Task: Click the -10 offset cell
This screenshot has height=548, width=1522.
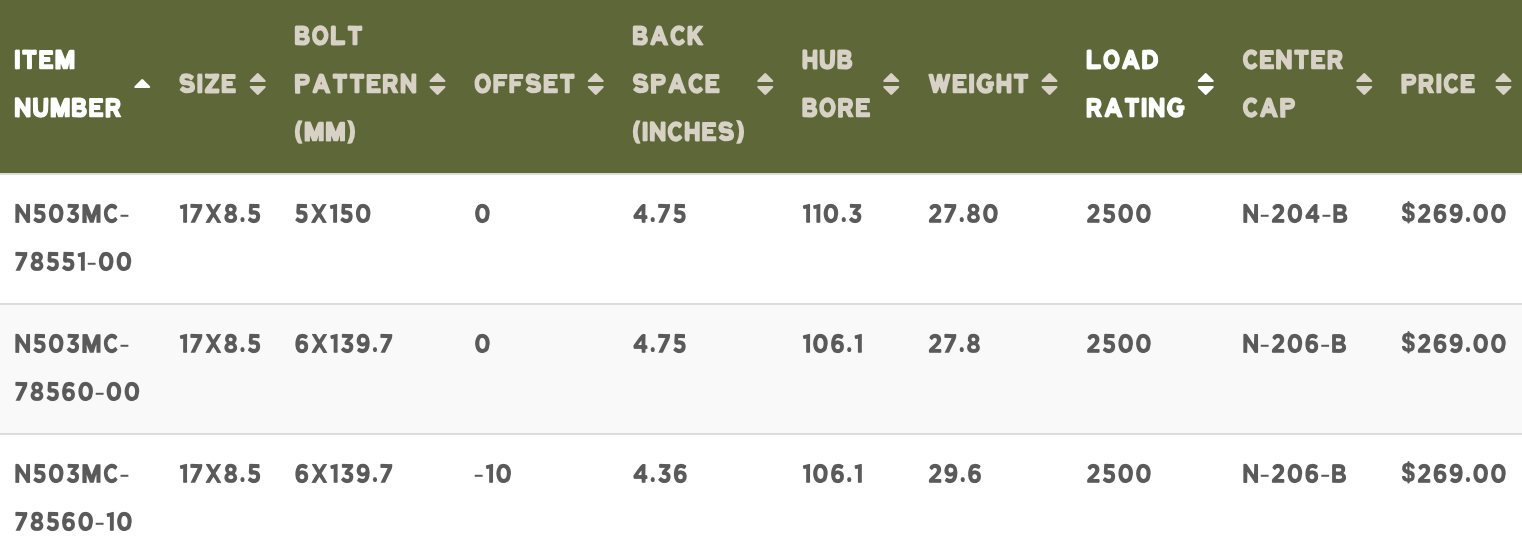Action: coord(492,473)
